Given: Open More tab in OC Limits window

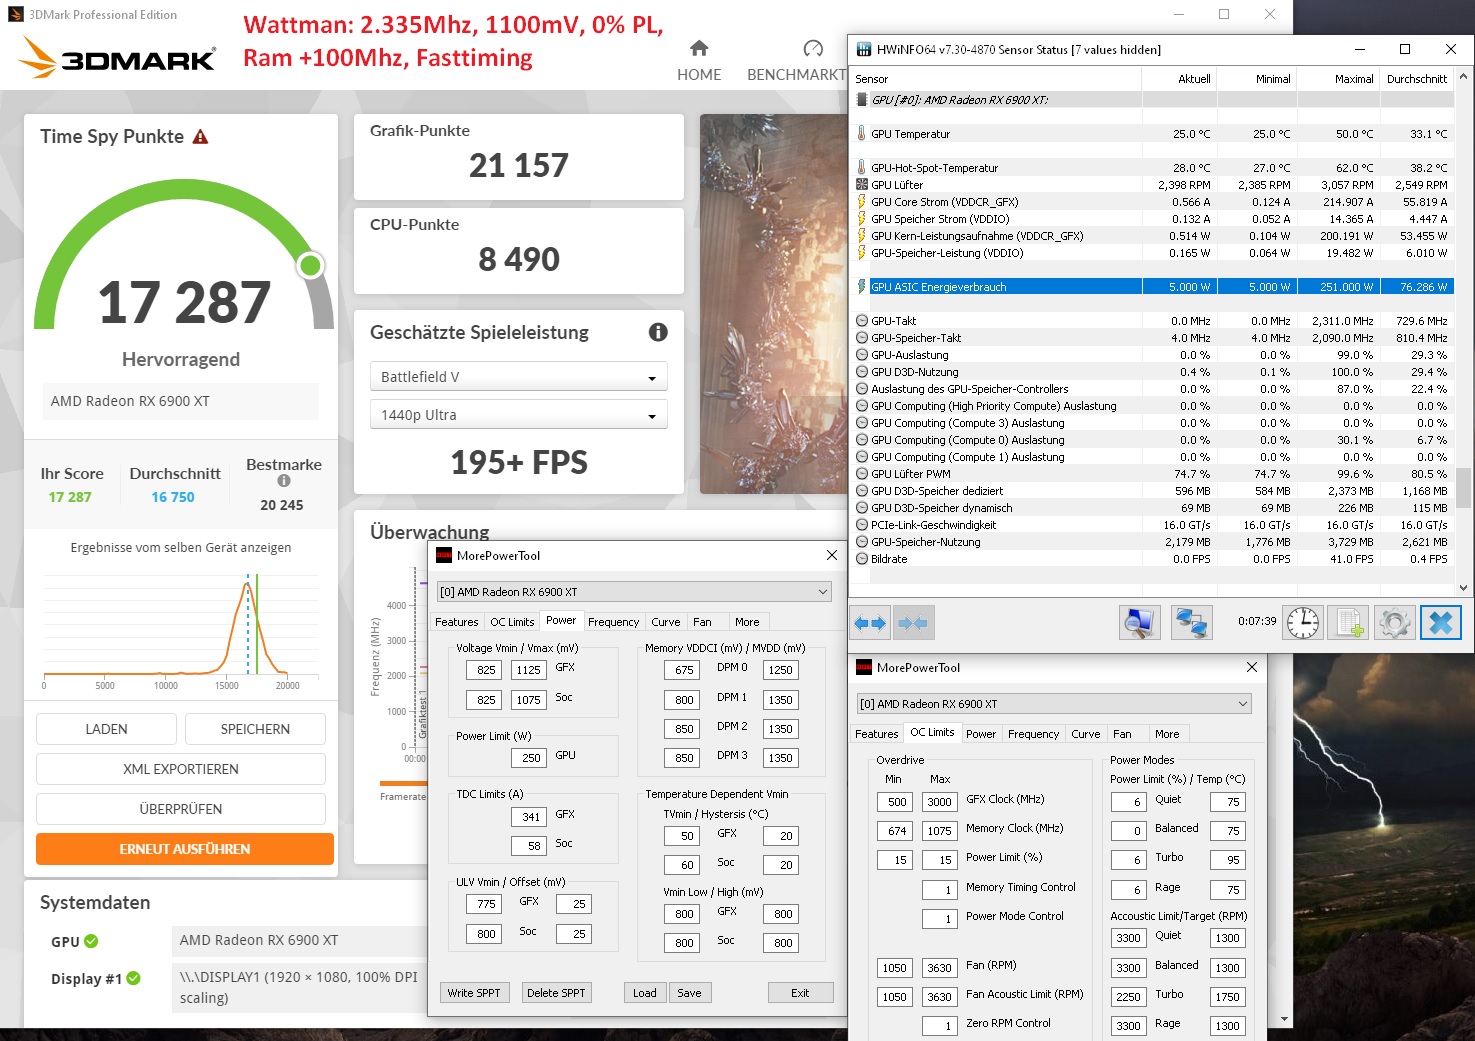Looking at the screenshot, I should (x=1167, y=734).
